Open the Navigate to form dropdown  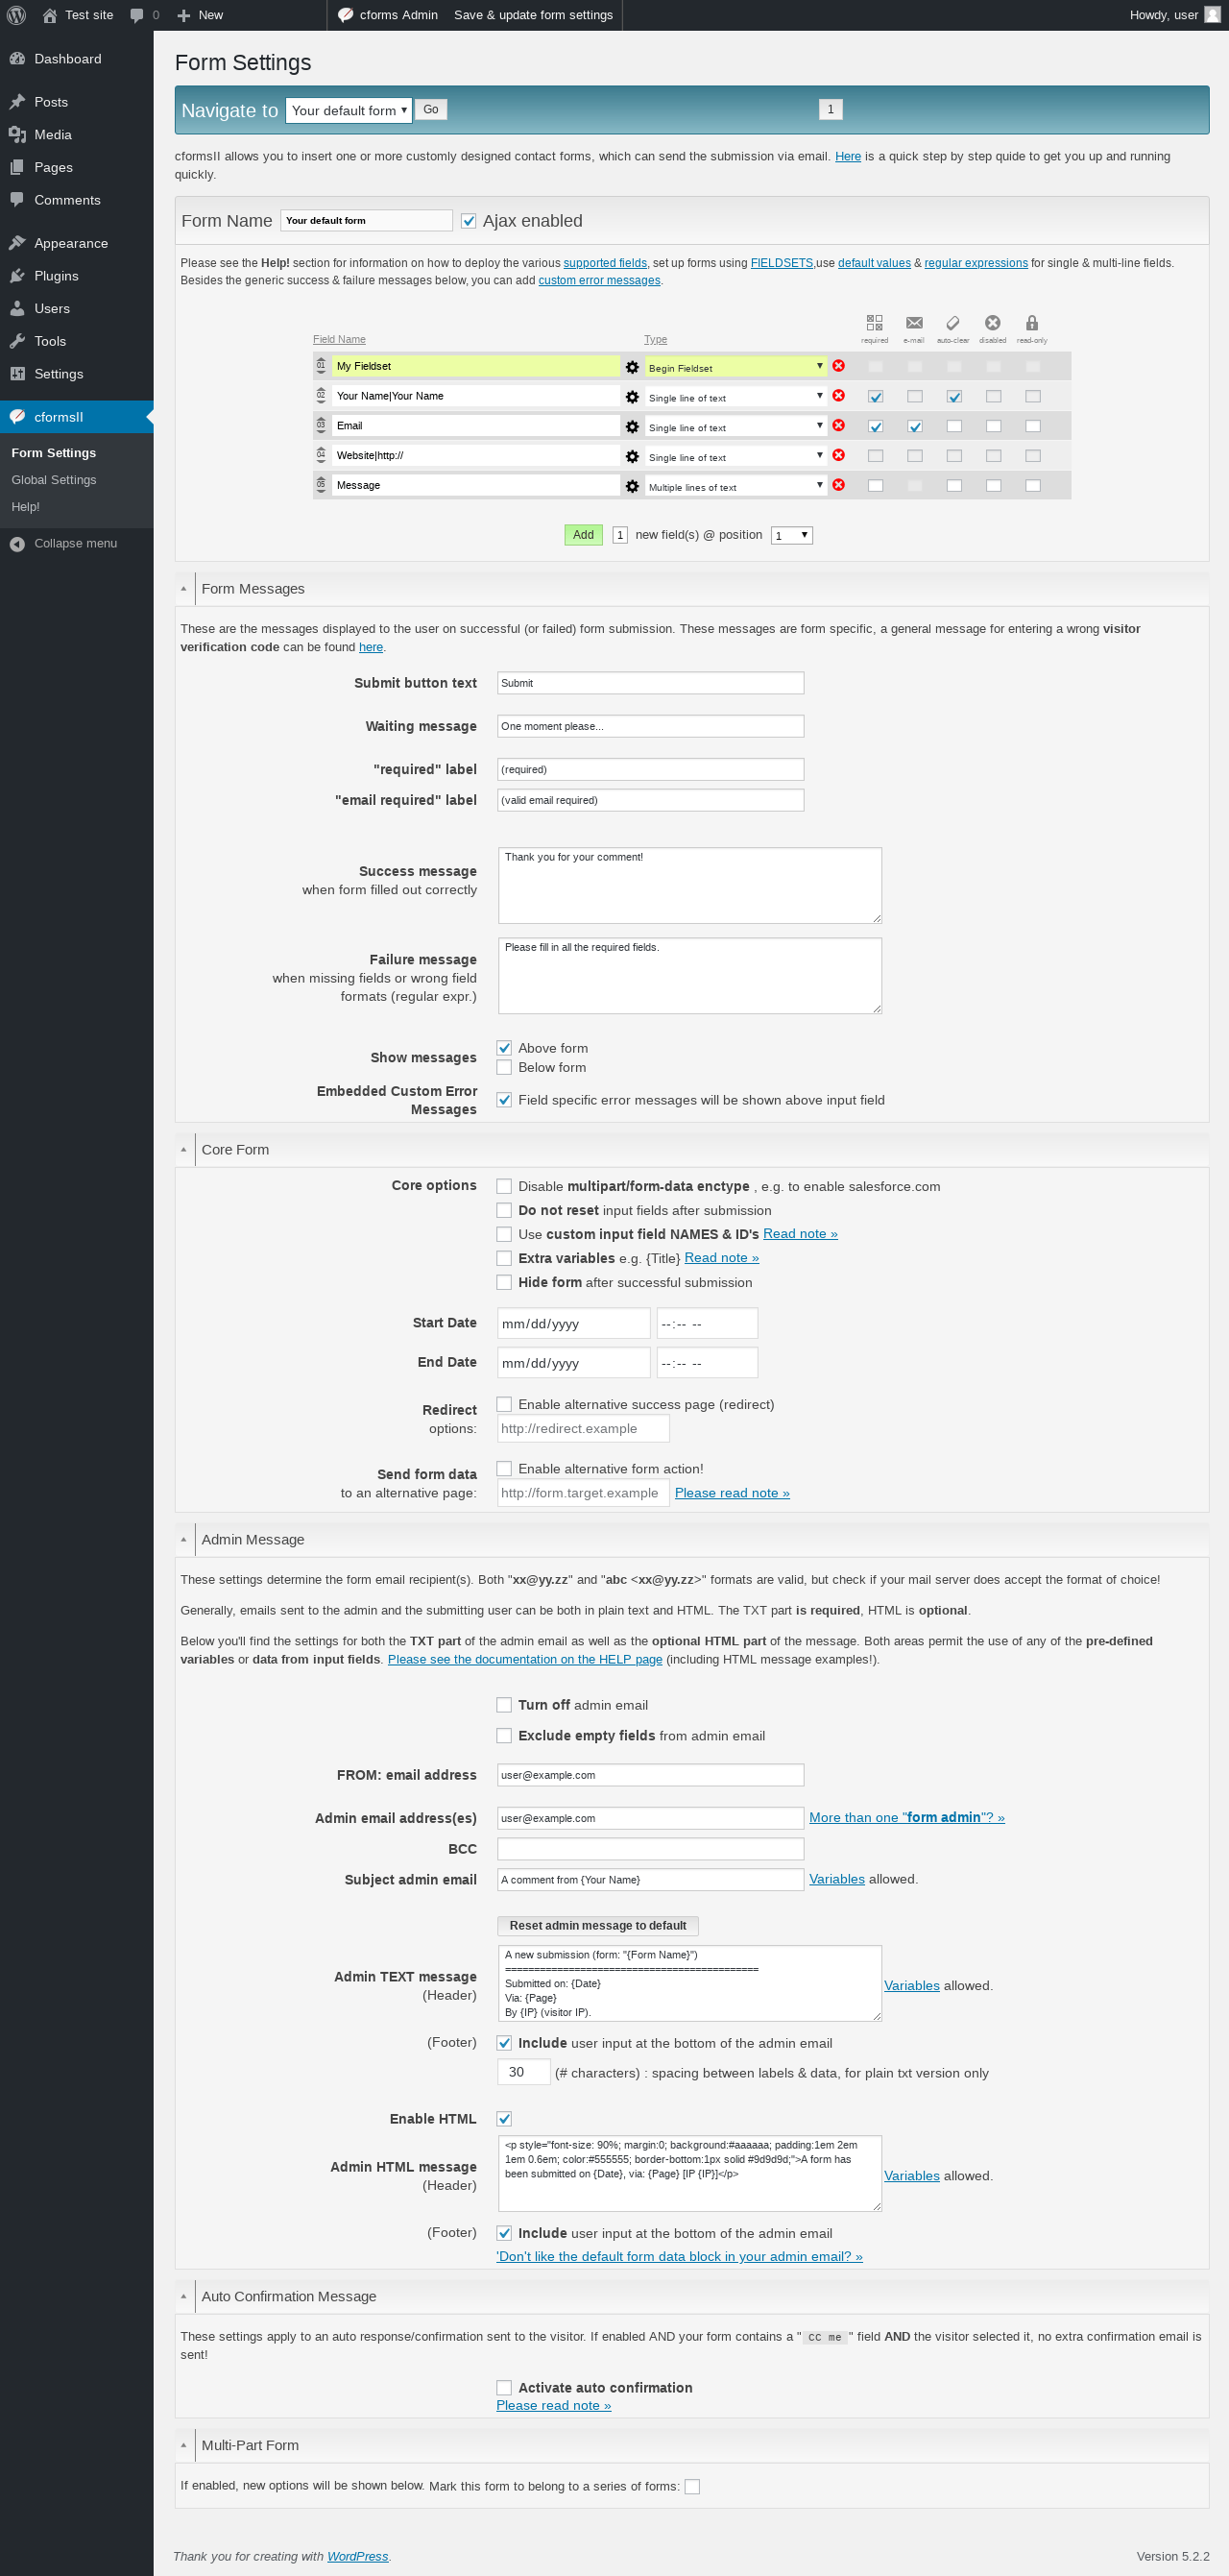(x=348, y=110)
